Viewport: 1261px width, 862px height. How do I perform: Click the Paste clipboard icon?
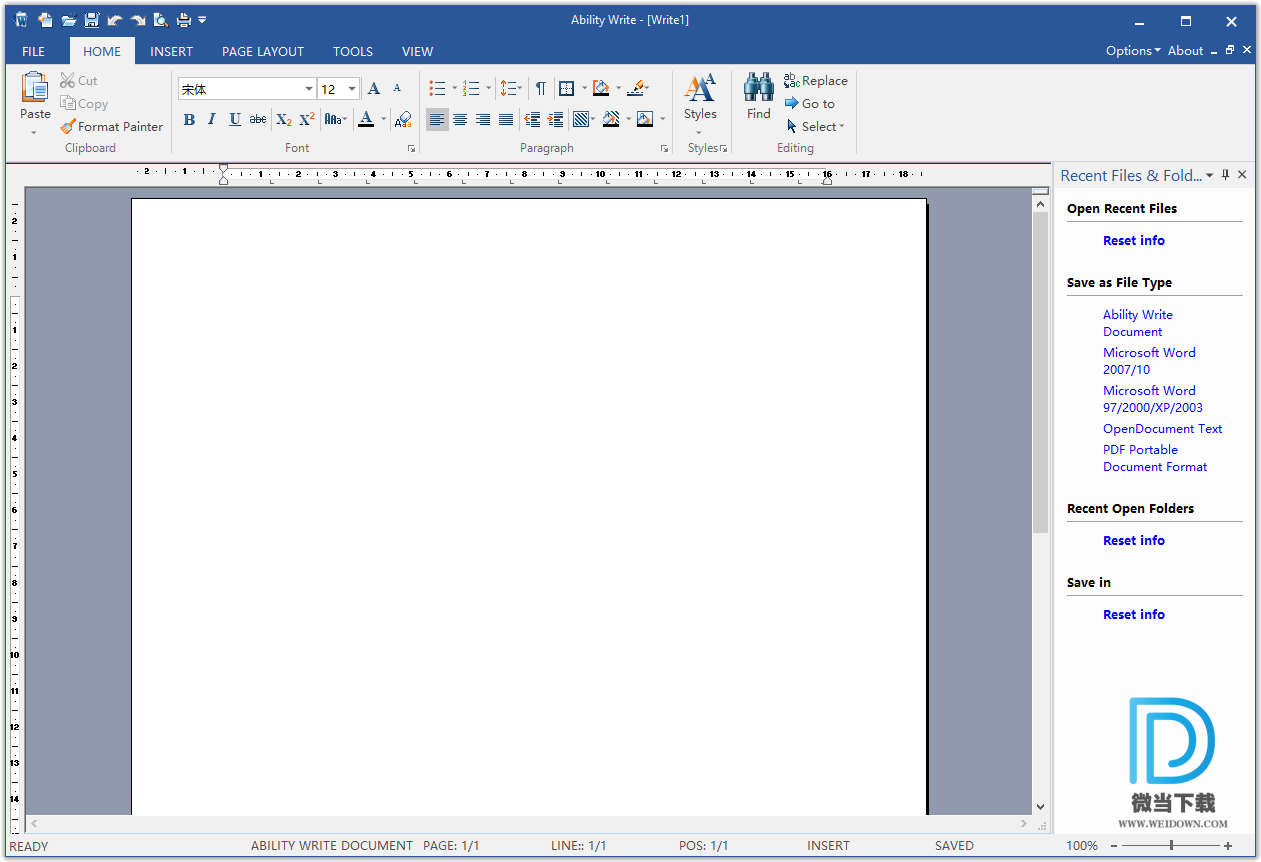[x=35, y=87]
